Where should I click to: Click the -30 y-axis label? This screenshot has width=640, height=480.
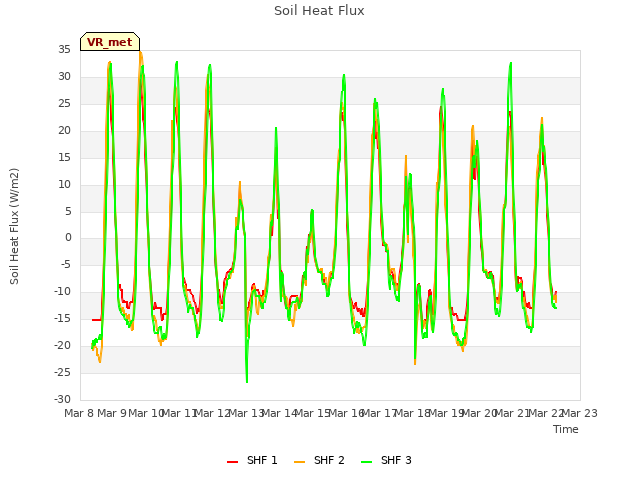click(62, 399)
